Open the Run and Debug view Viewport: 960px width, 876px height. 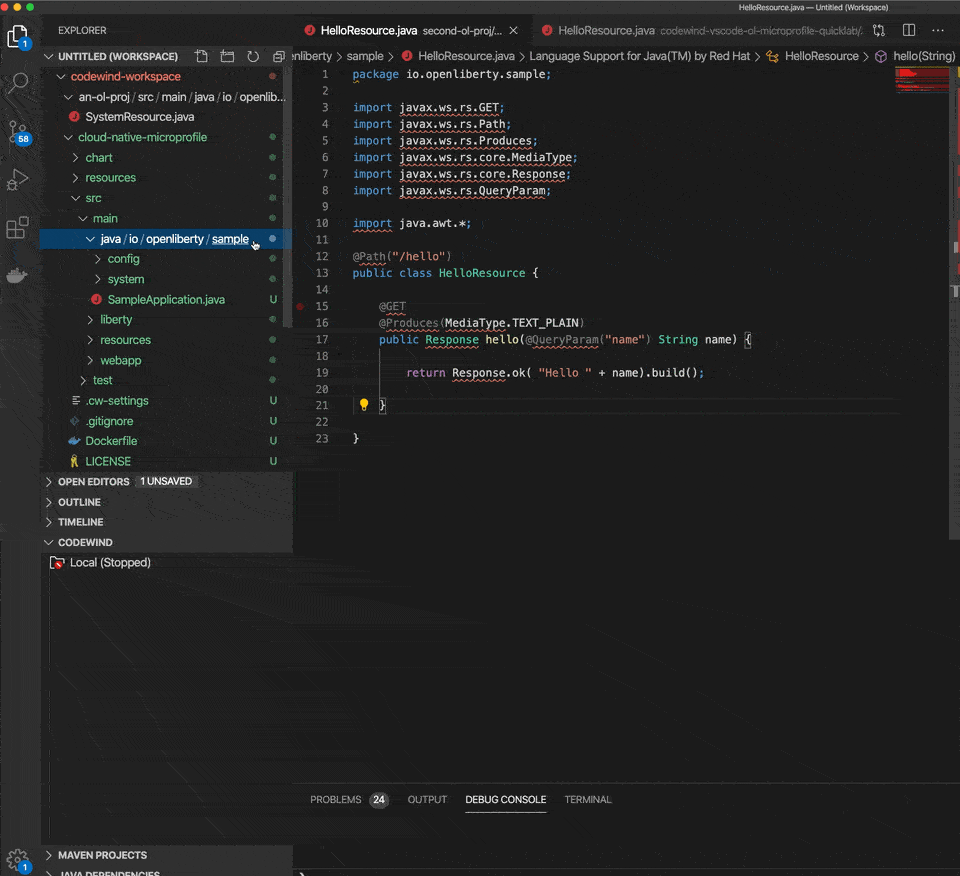point(18,179)
